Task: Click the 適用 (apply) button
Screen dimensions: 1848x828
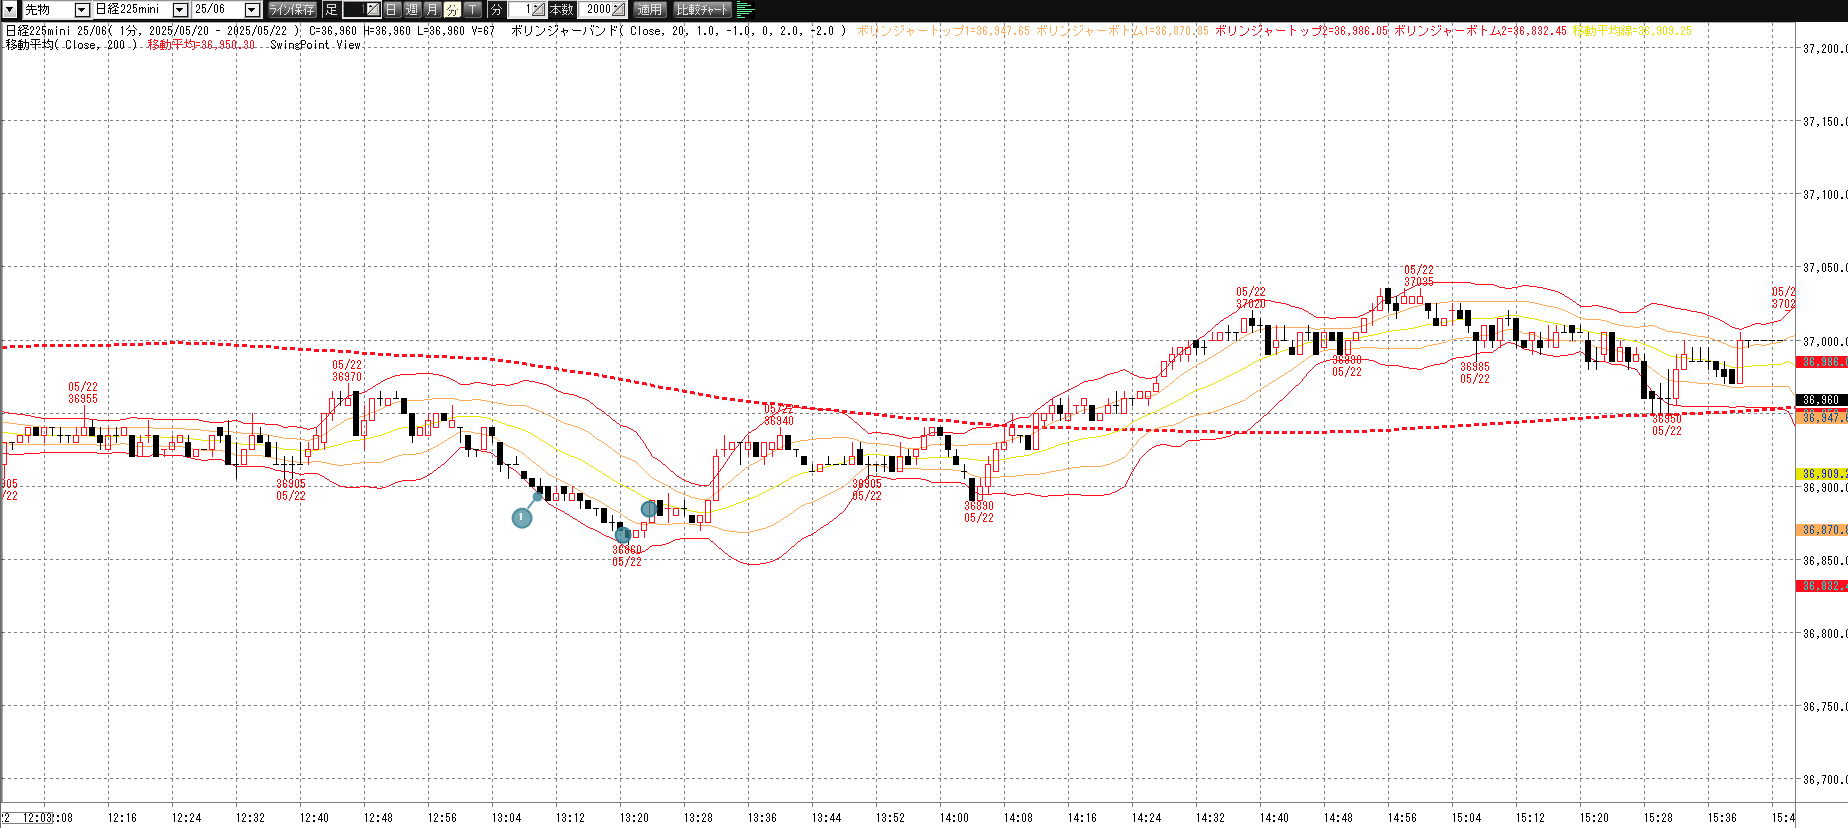Action: 650,9
